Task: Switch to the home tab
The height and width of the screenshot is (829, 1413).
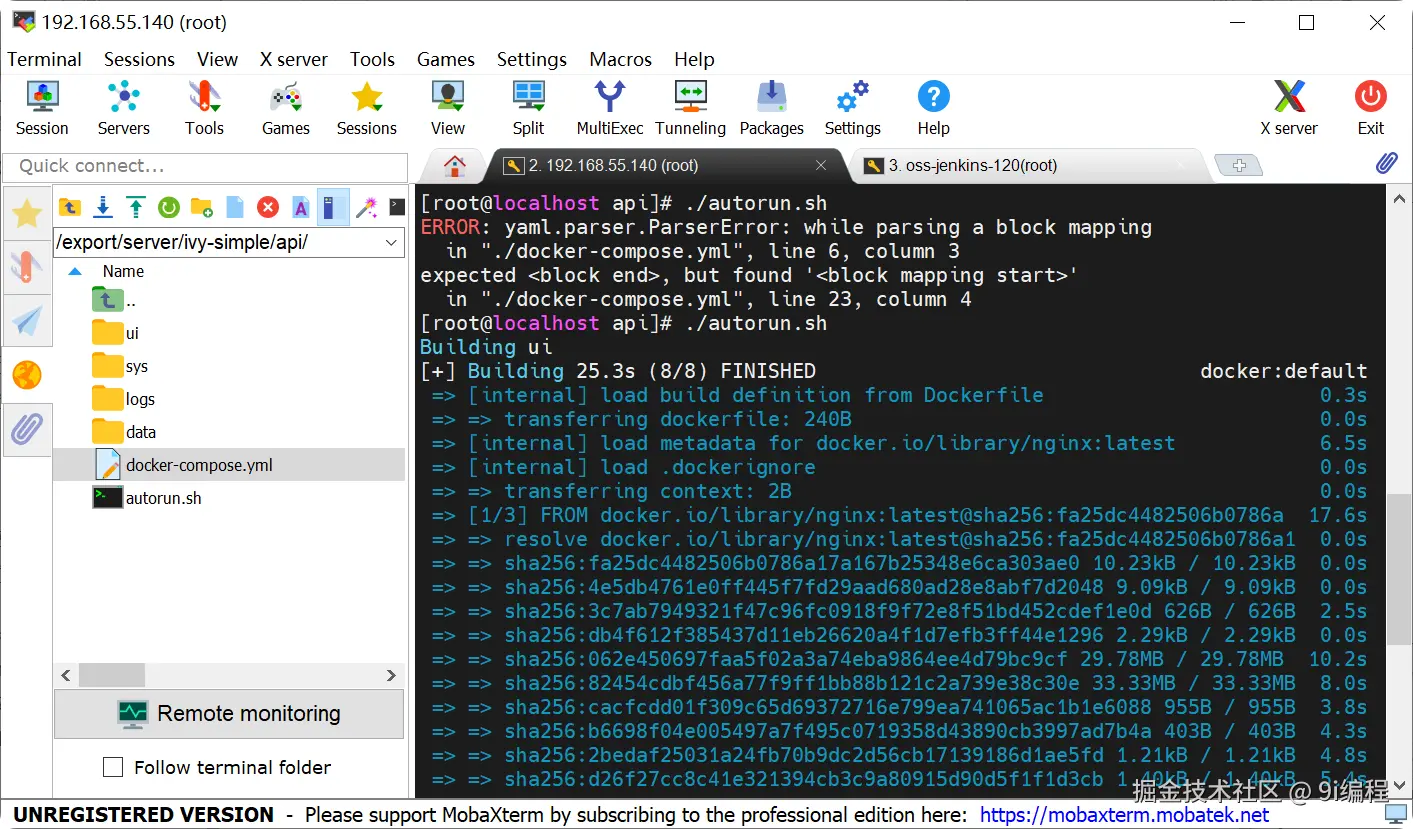Action: tap(455, 166)
